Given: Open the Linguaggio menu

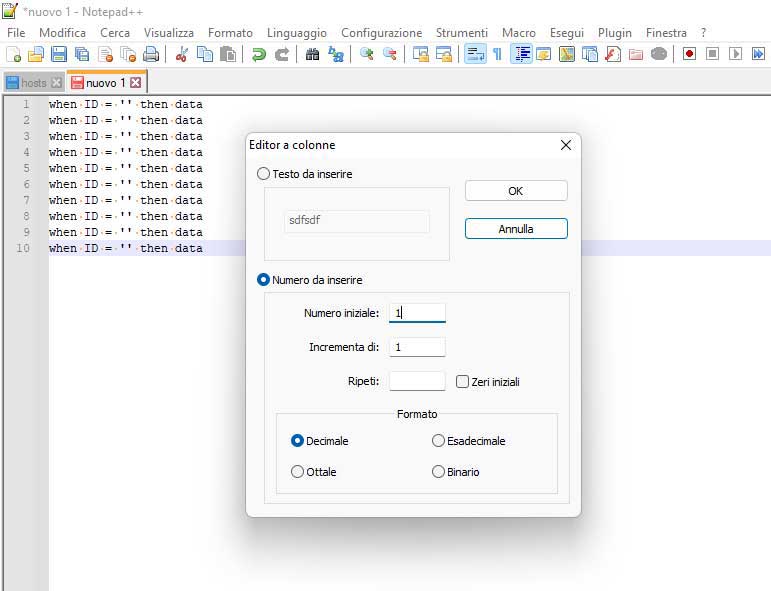Looking at the screenshot, I should [297, 33].
